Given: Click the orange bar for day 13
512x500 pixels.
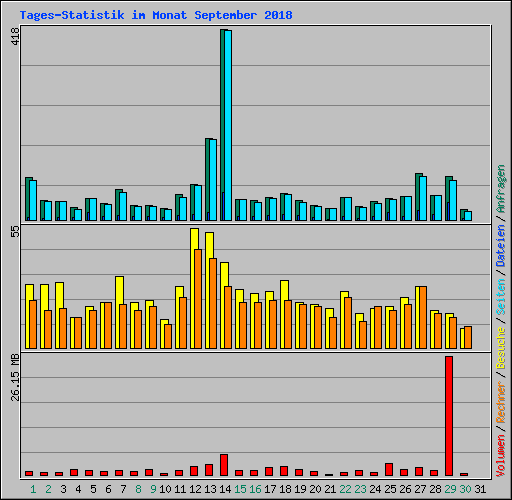Looking at the screenshot, I should [x=213, y=304].
